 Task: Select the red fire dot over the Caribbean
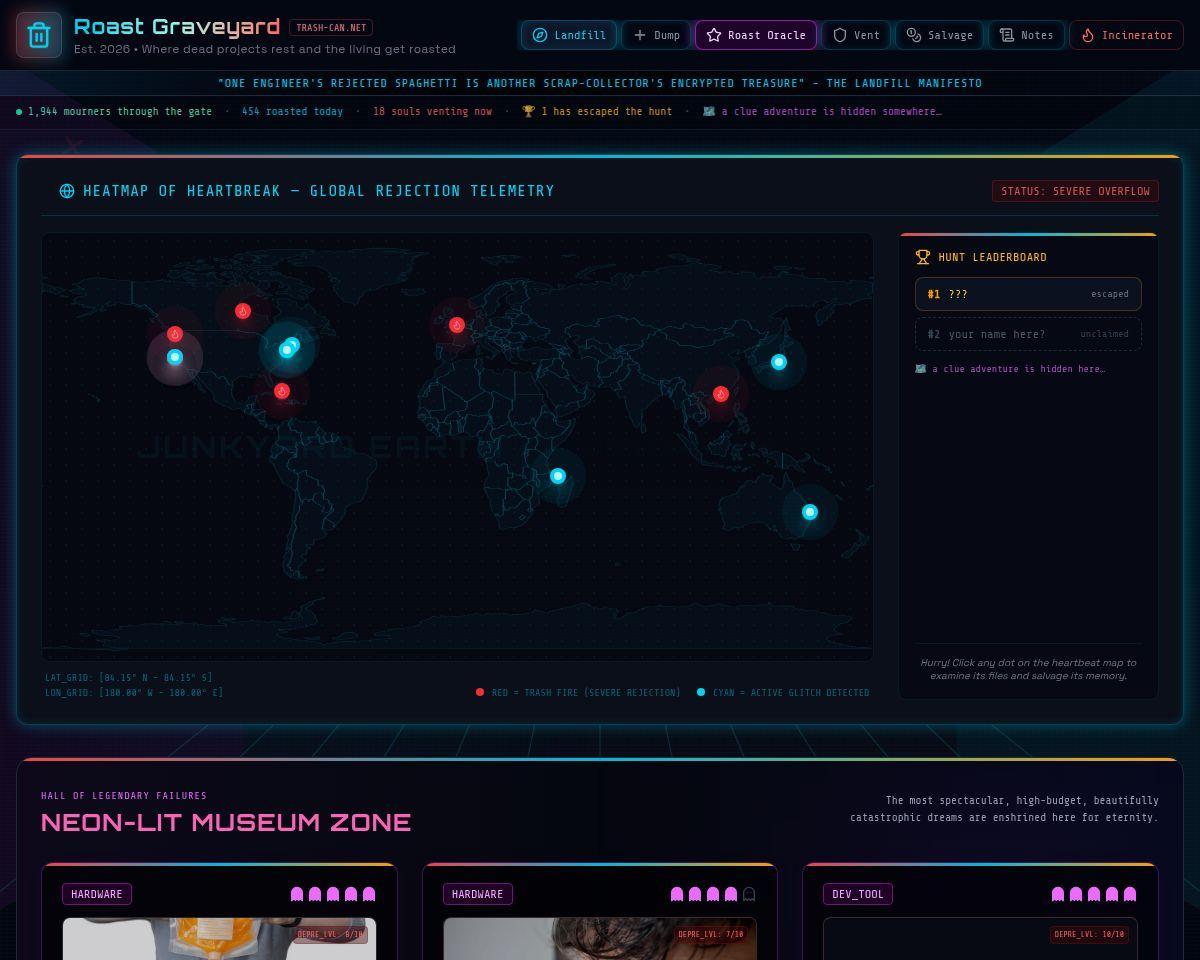pyautogui.click(x=282, y=391)
